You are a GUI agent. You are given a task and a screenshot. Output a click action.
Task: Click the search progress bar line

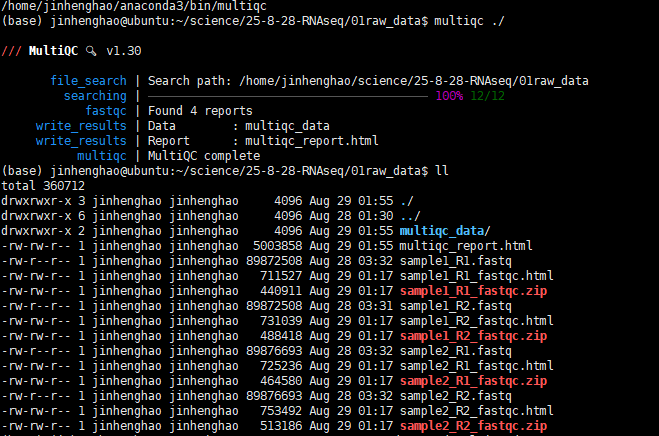(x=288, y=97)
